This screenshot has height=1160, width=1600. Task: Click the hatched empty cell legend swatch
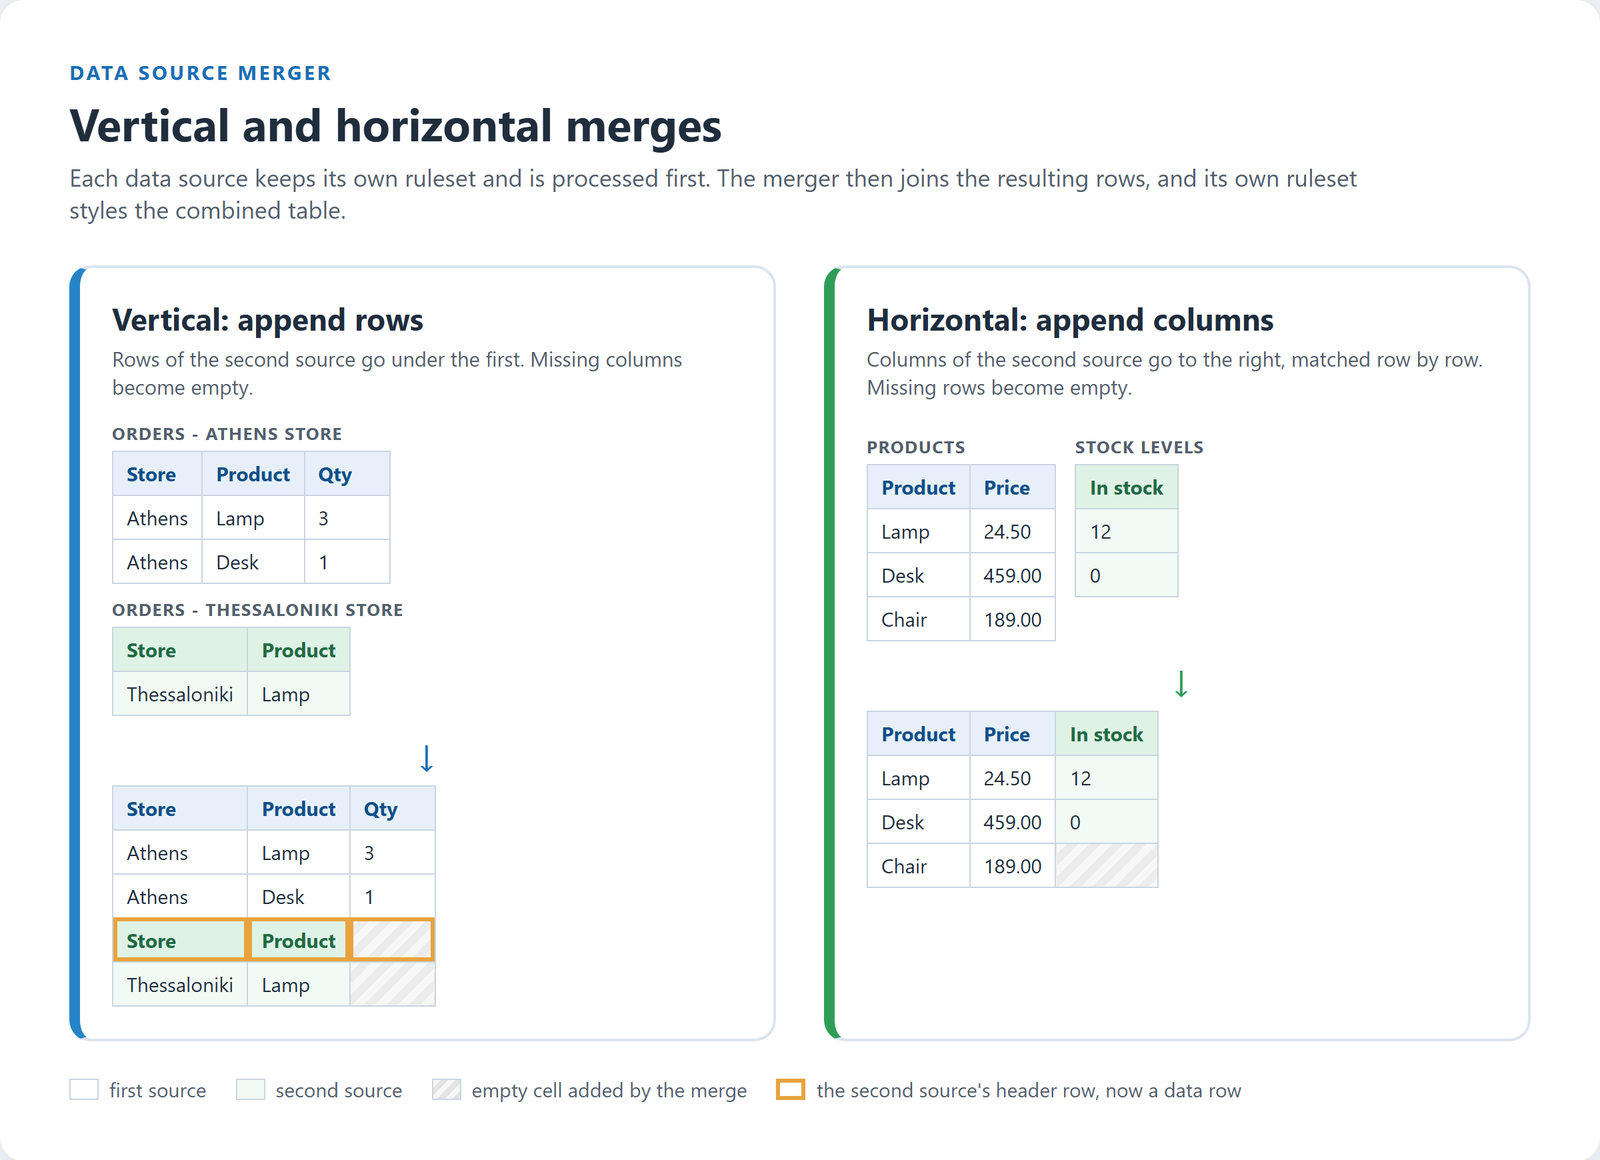point(446,1090)
